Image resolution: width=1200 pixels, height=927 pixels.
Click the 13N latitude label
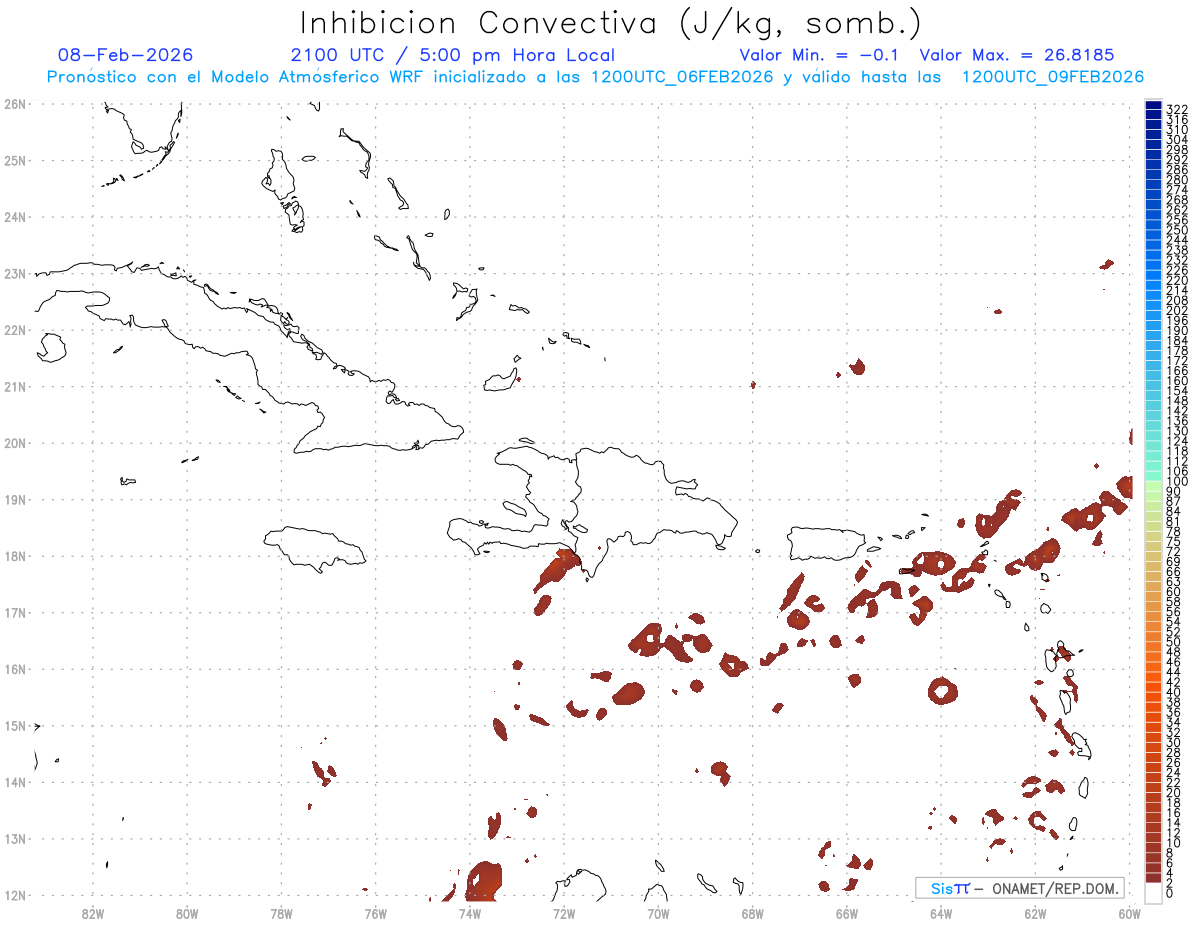point(14,839)
